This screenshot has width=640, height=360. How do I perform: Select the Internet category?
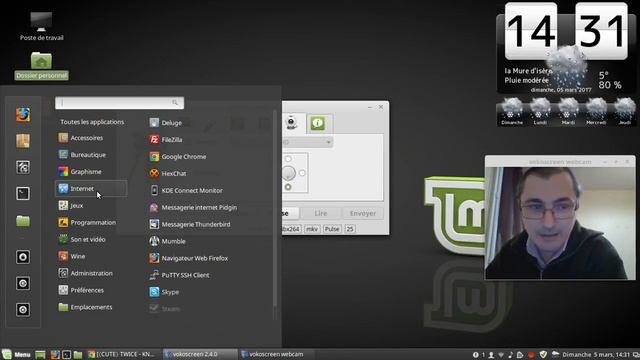[x=91, y=189]
